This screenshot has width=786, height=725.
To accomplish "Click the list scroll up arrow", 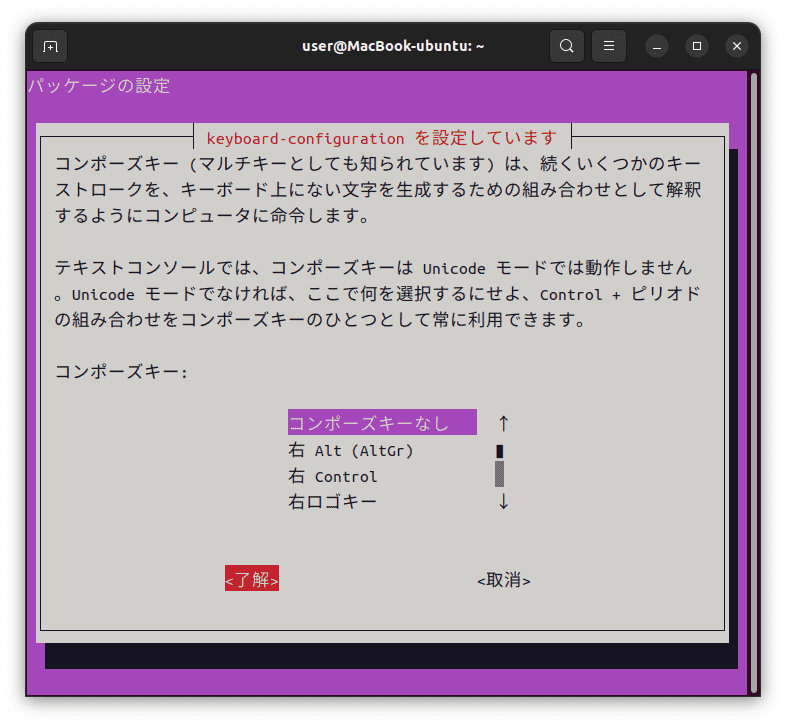I will [x=504, y=423].
